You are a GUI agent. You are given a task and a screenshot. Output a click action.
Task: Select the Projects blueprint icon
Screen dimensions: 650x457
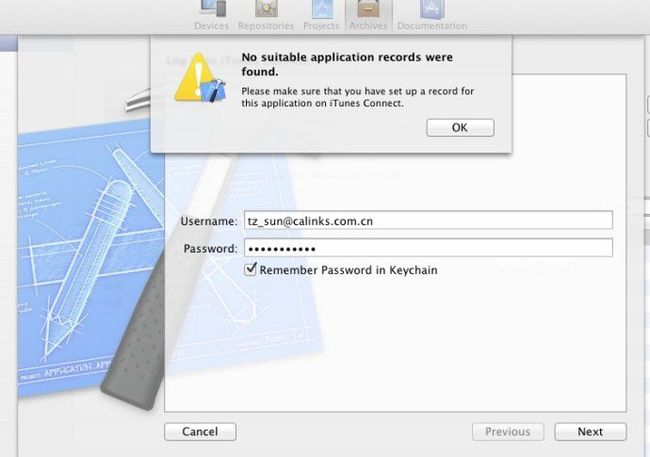[322, 9]
